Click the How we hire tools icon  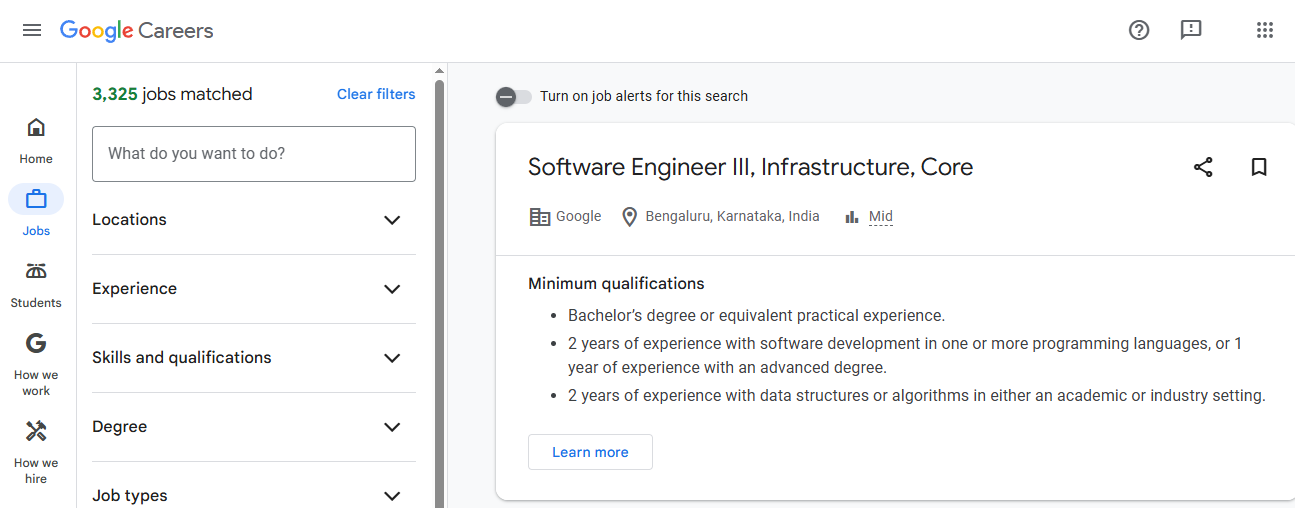(x=36, y=431)
